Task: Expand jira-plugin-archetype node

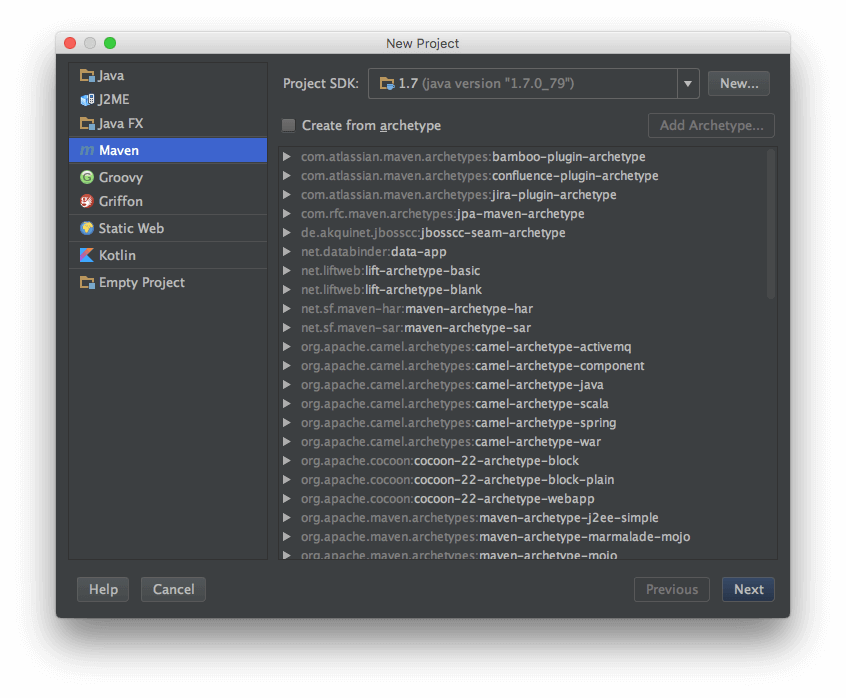Action: coord(287,194)
